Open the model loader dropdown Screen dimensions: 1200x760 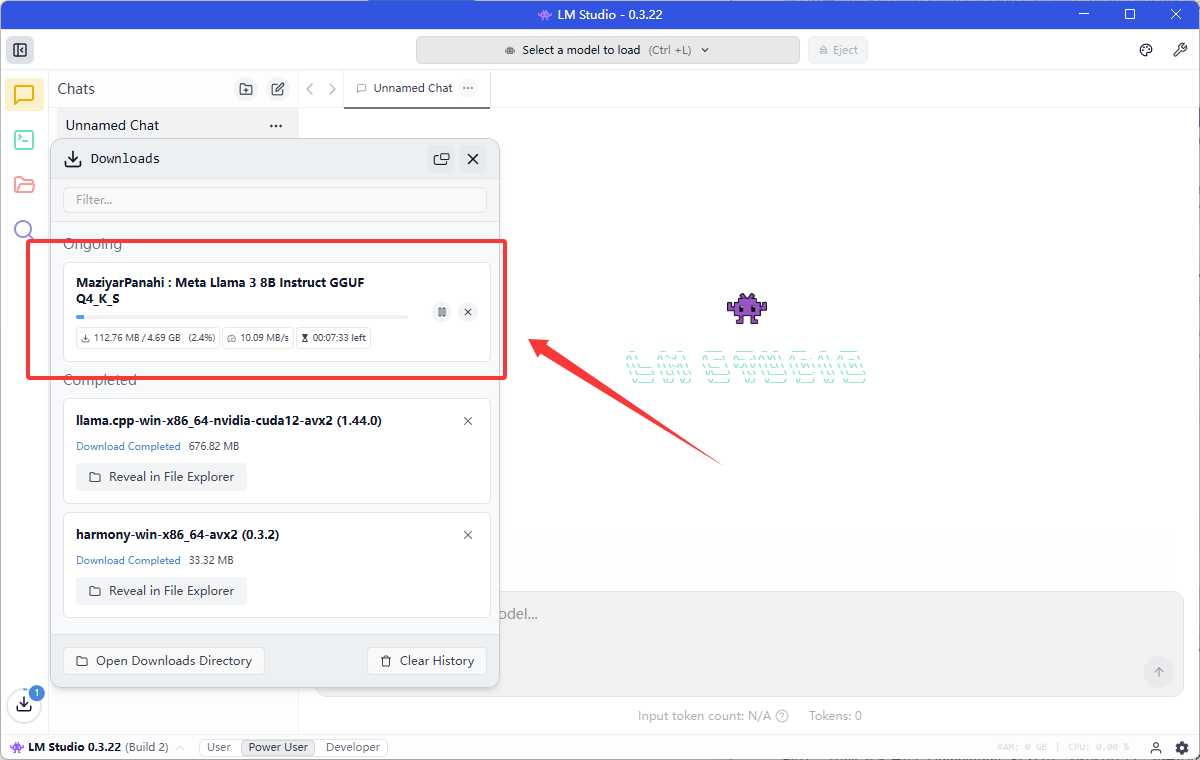point(608,50)
